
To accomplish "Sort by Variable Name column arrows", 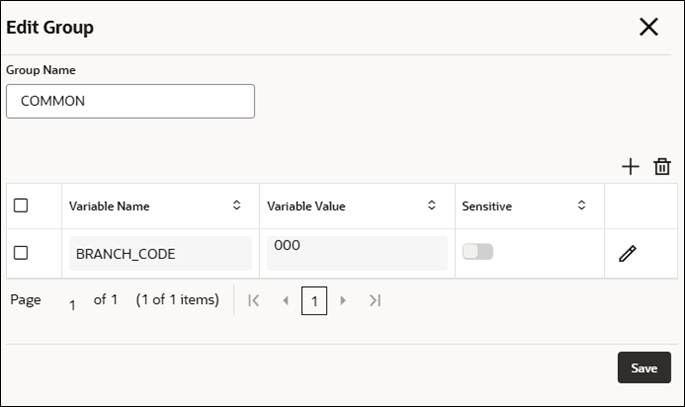I will pos(237,206).
